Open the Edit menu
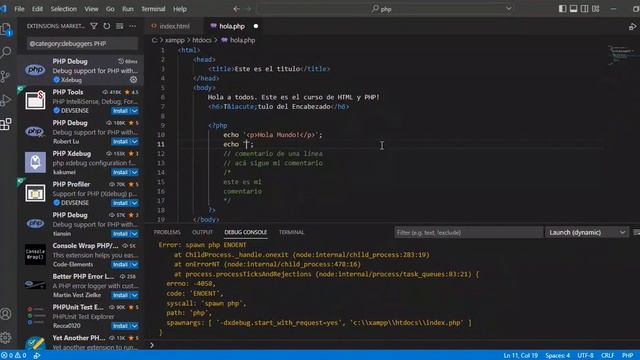Viewport: 640px width, 360px height. point(37,9)
